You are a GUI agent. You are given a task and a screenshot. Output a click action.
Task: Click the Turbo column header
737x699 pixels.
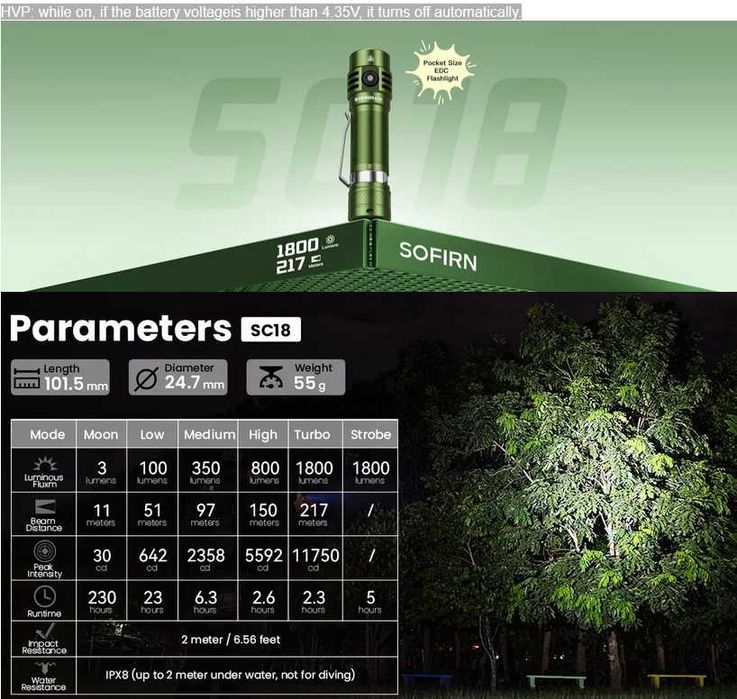coord(313,434)
